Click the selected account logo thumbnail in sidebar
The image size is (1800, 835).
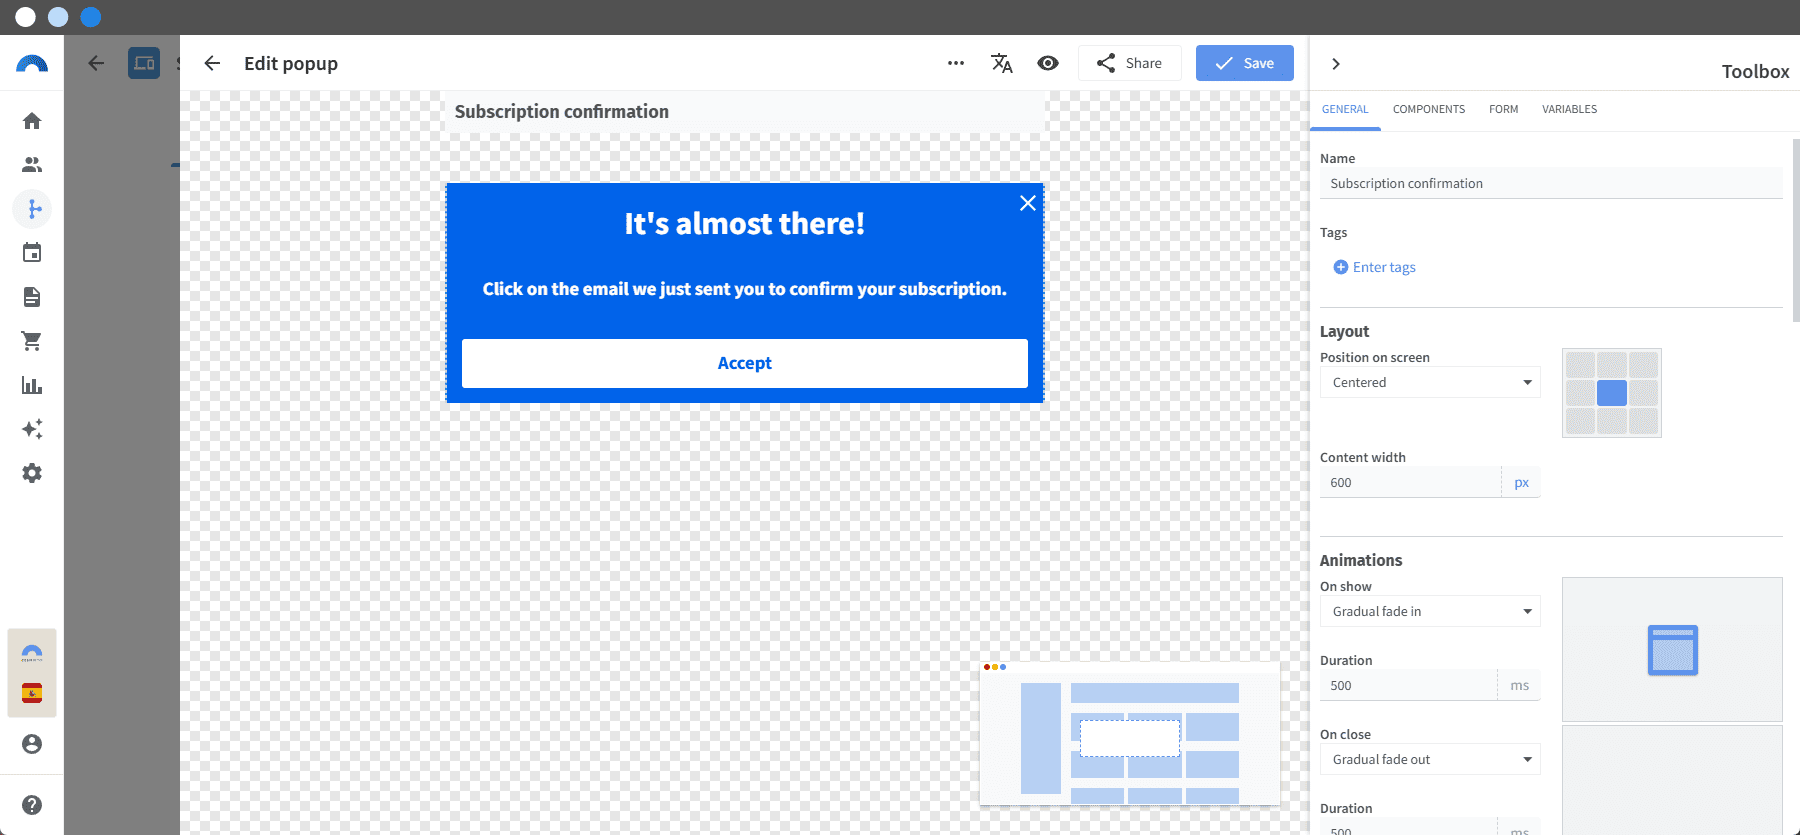coord(32,653)
